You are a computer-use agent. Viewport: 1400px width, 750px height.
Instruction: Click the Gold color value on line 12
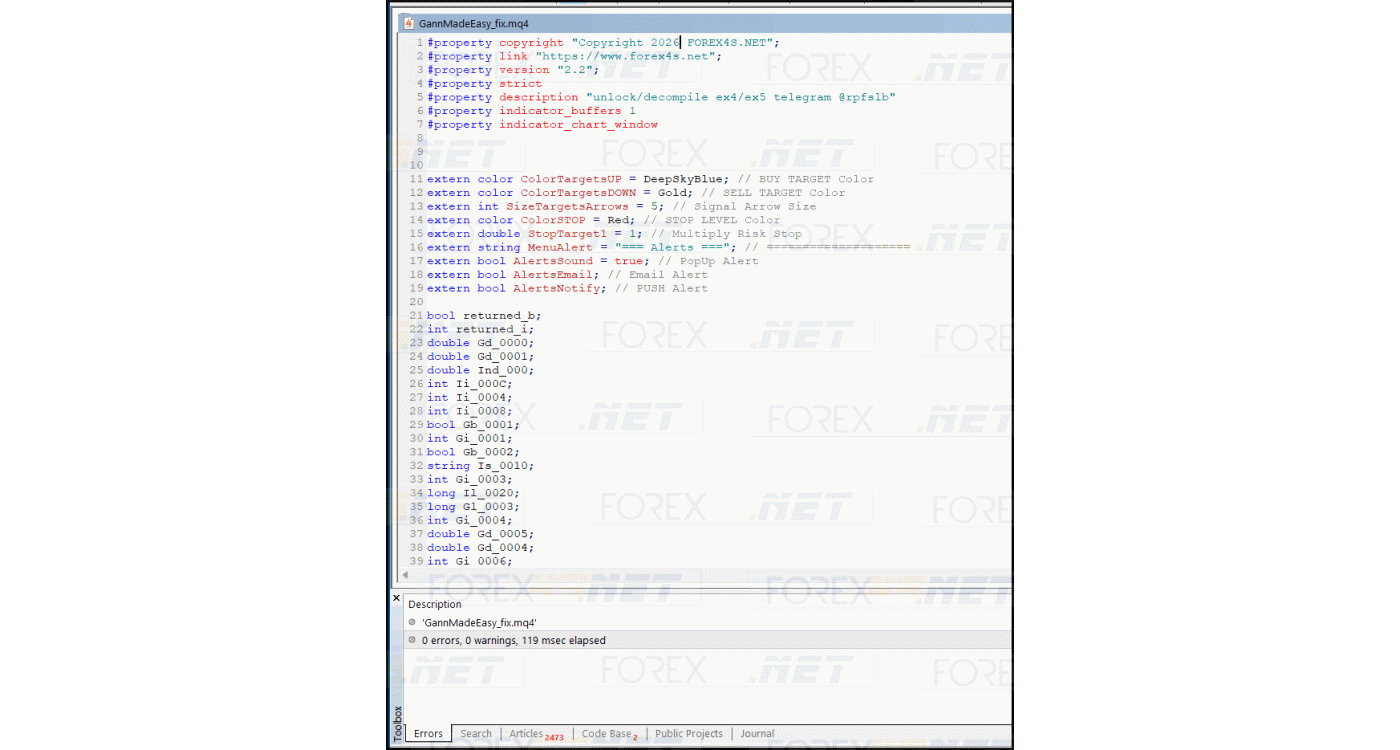[x=671, y=193]
